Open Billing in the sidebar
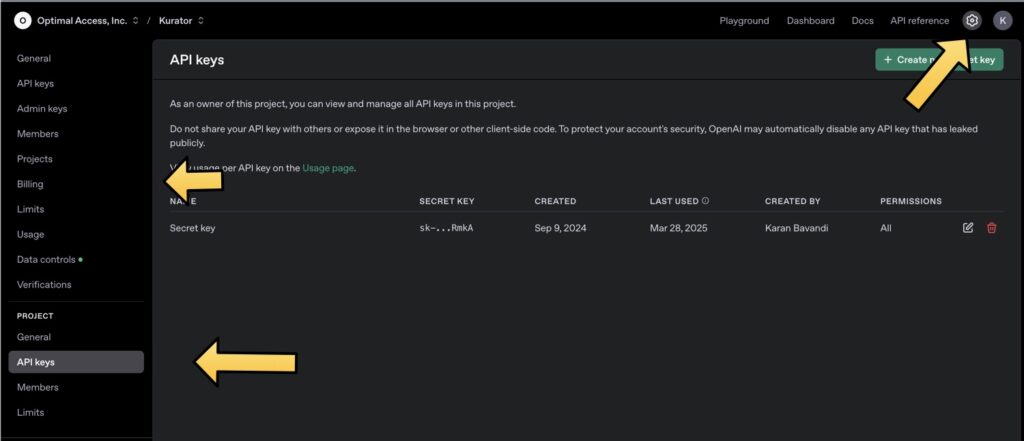1024x441 pixels. [30, 184]
